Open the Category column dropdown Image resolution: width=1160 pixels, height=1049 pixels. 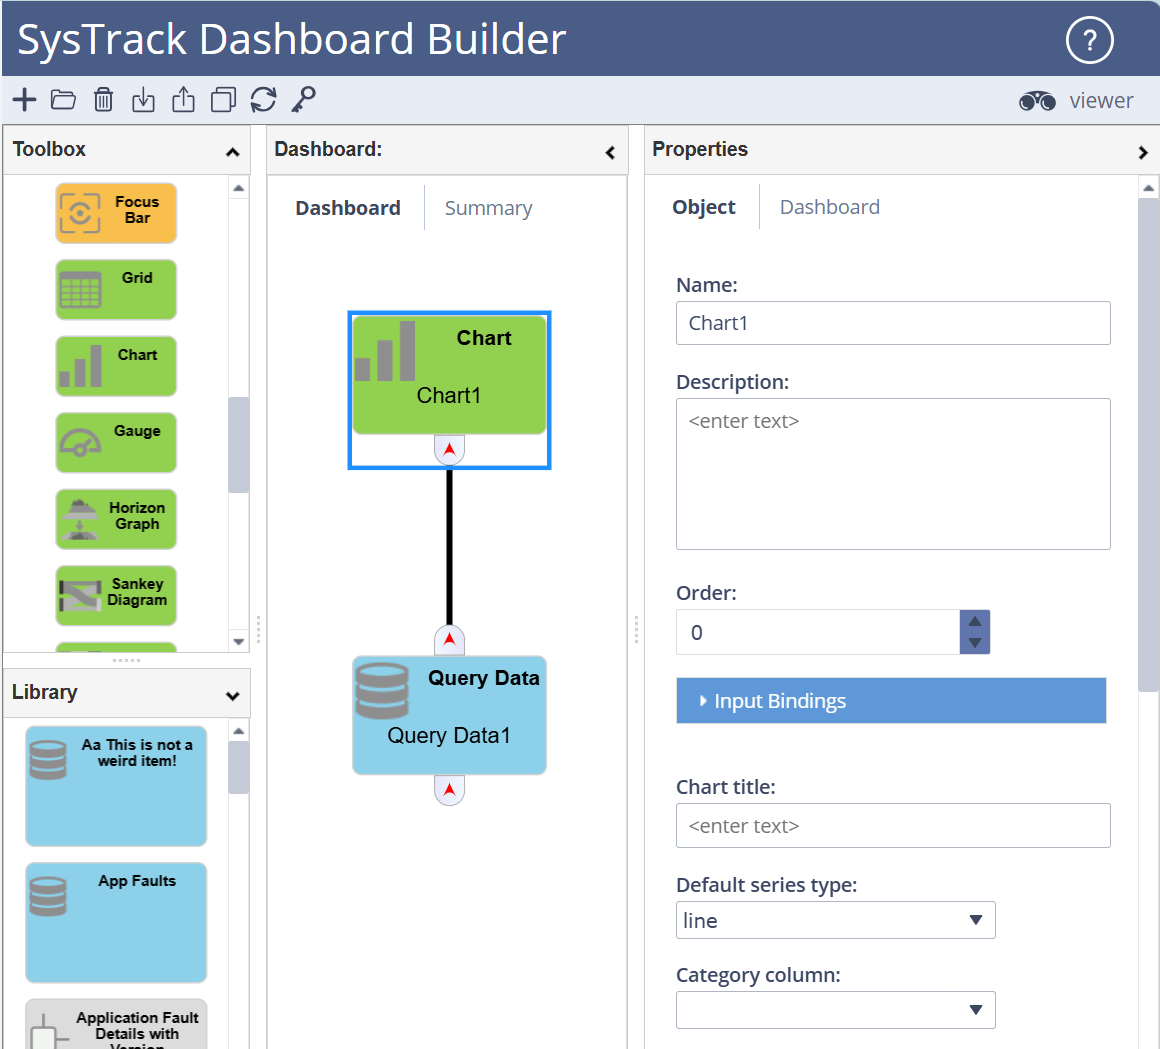(835, 1010)
